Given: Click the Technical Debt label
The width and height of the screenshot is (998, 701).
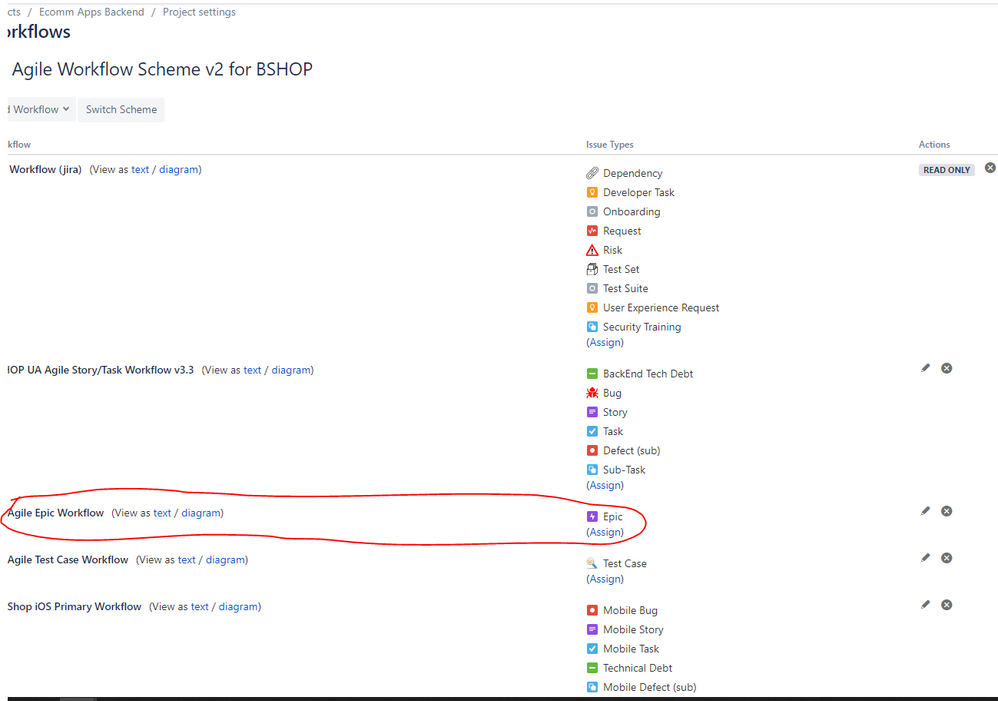Looking at the screenshot, I should click(x=638, y=668).
